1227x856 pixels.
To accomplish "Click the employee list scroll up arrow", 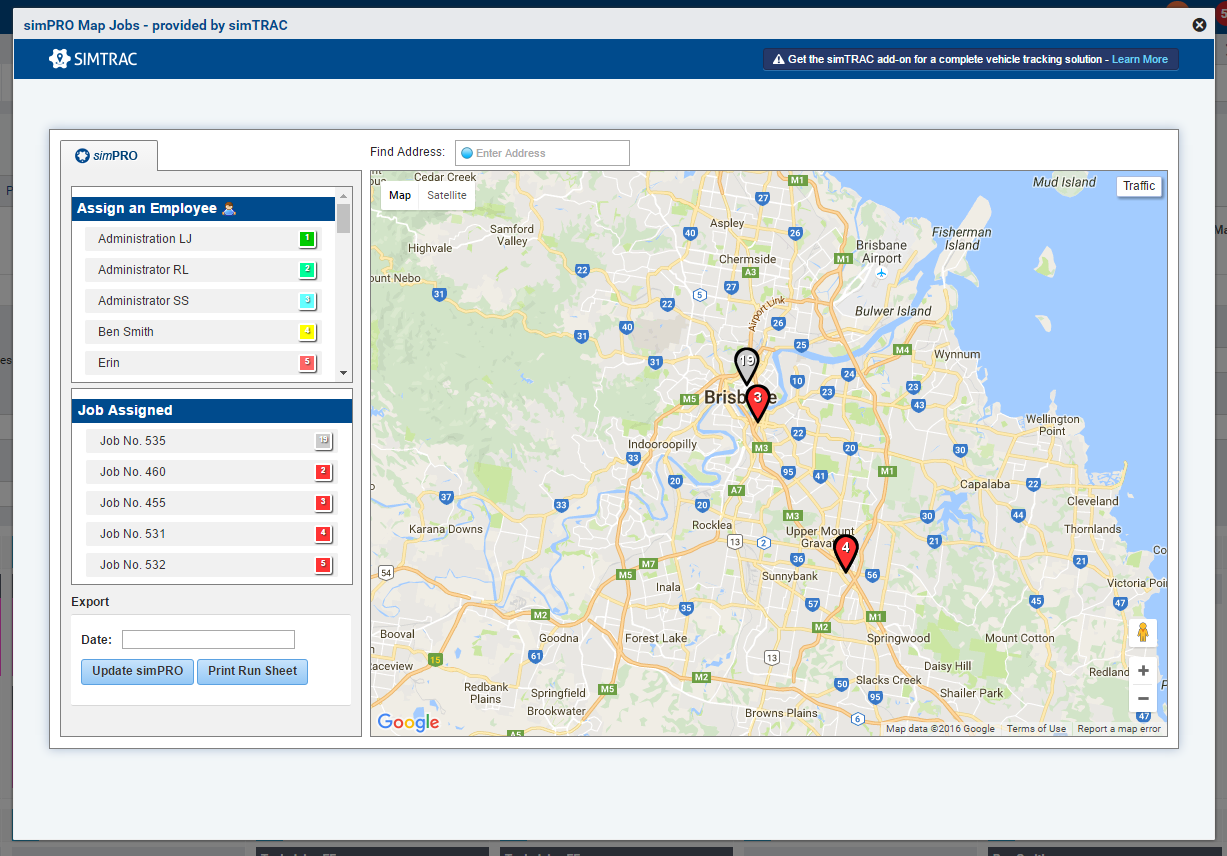I will [344, 196].
